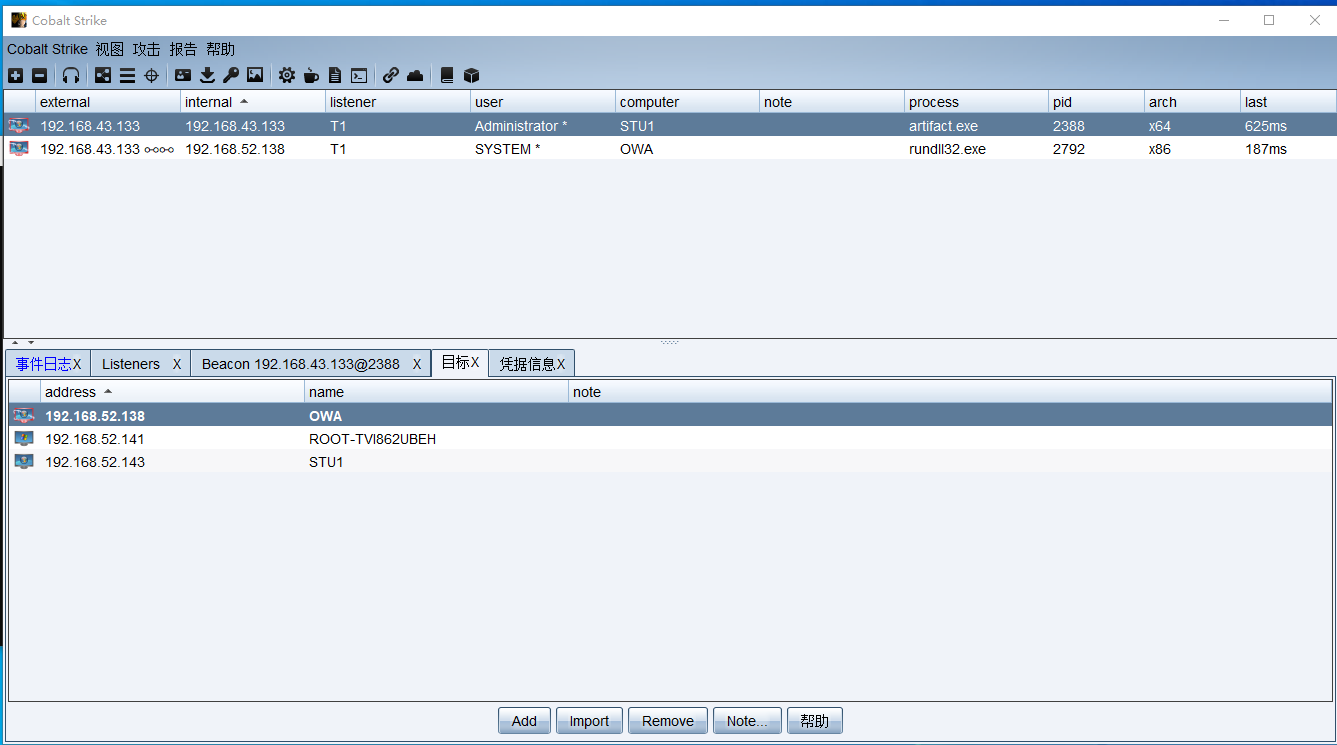Switch to the Listeners tab
Image resolution: width=1337 pixels, height=745 pixels.
(131, 364)
